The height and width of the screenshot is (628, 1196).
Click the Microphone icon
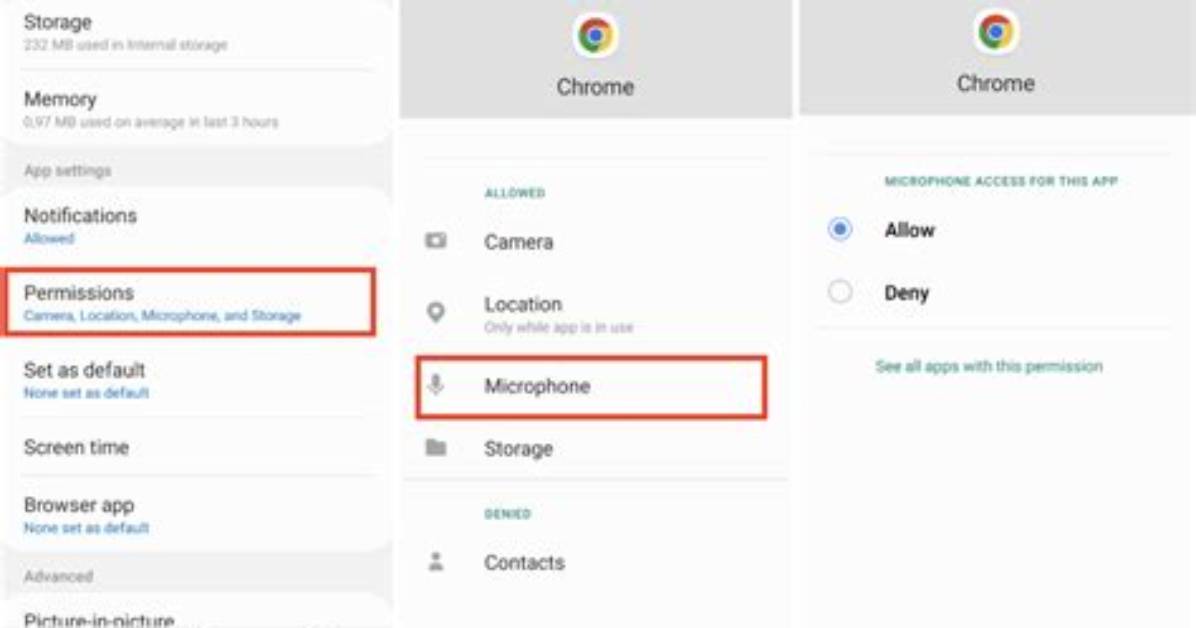tap(436, 385)
